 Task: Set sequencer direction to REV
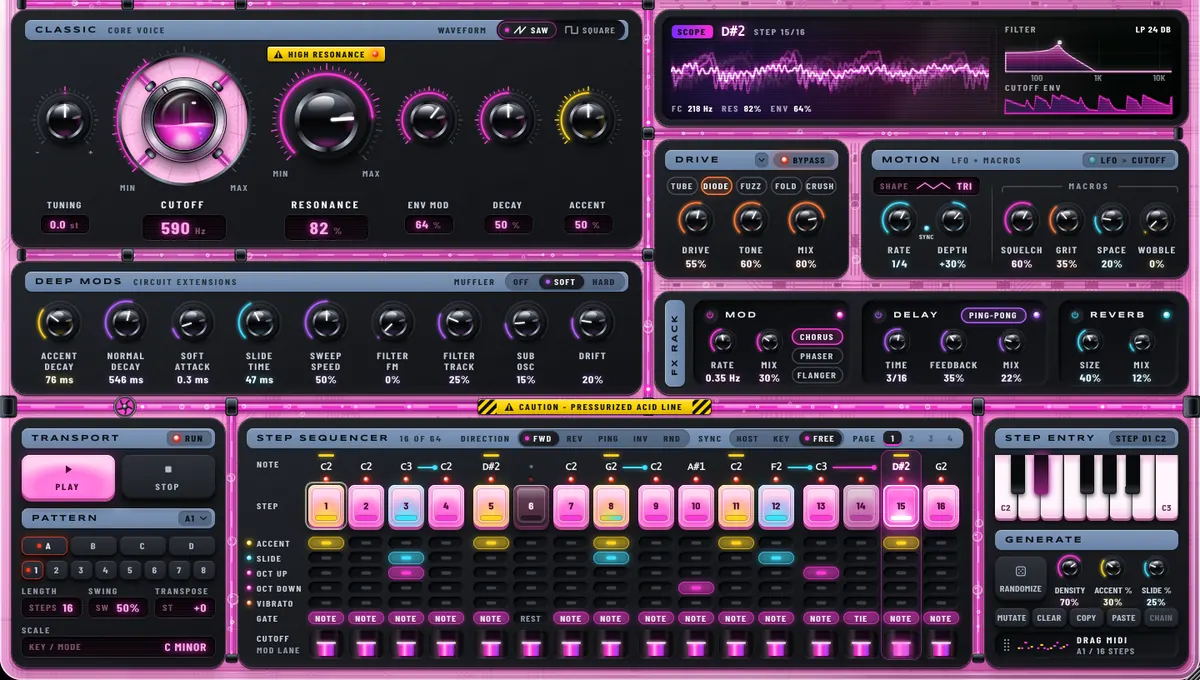click(x=574, y=438)
